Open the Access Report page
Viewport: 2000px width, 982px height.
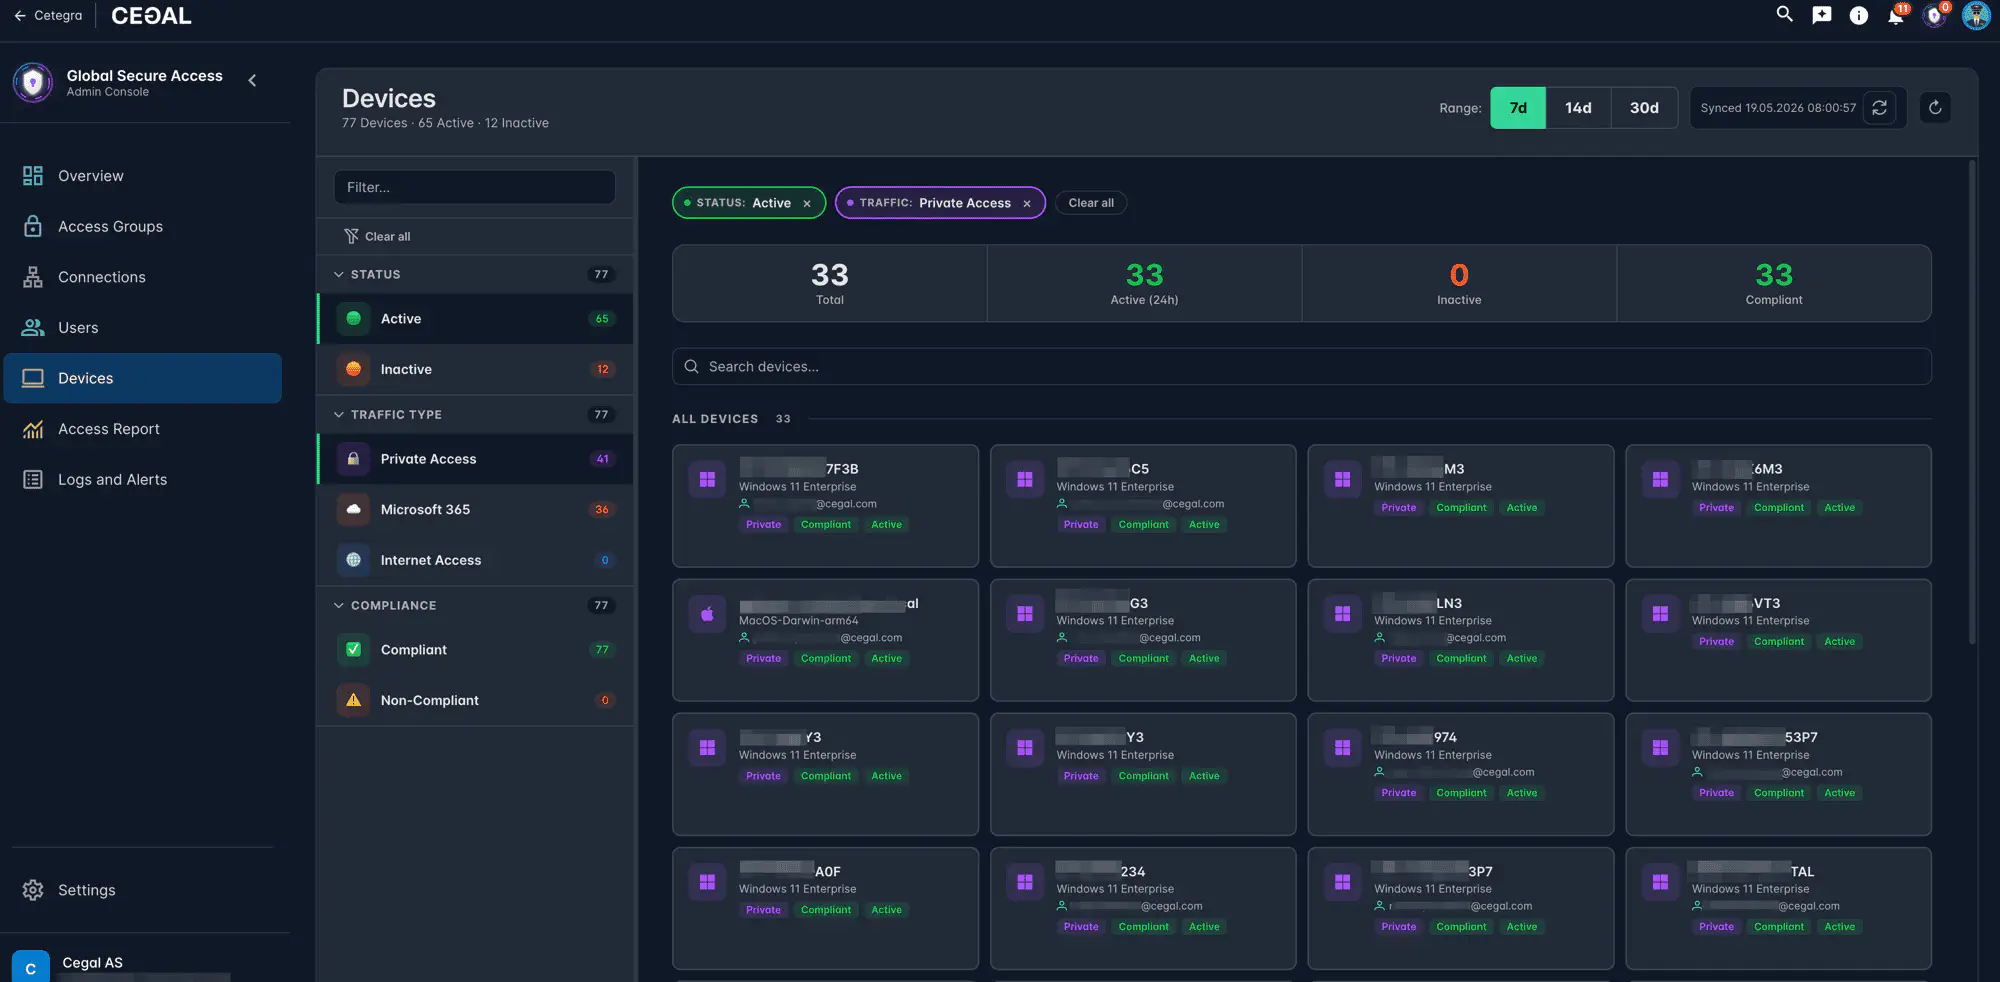[x=143, y=429]
